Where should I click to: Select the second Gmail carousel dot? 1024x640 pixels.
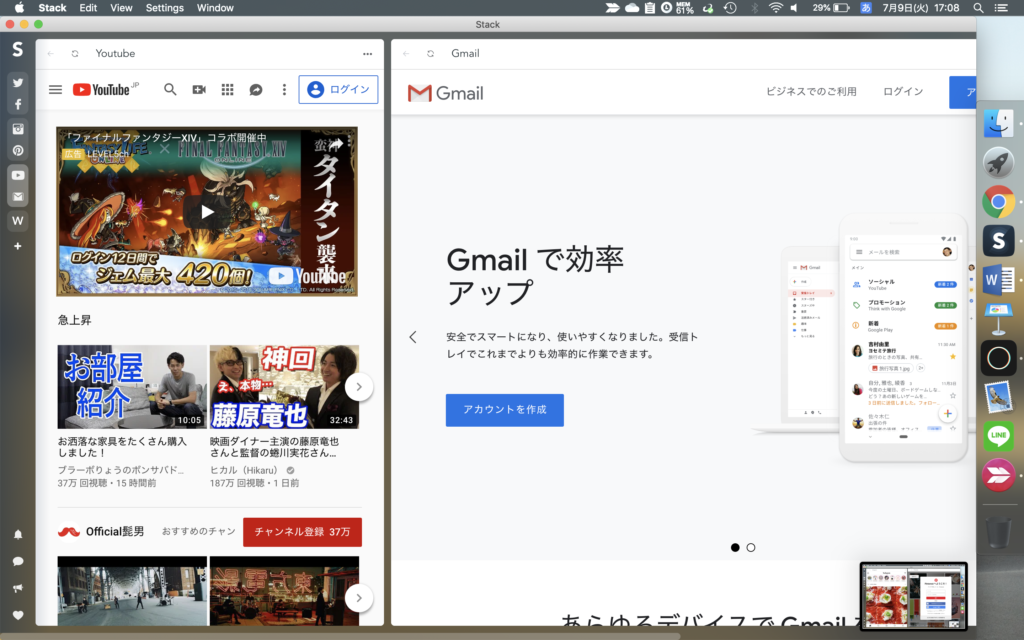click(x=751, y=547)
